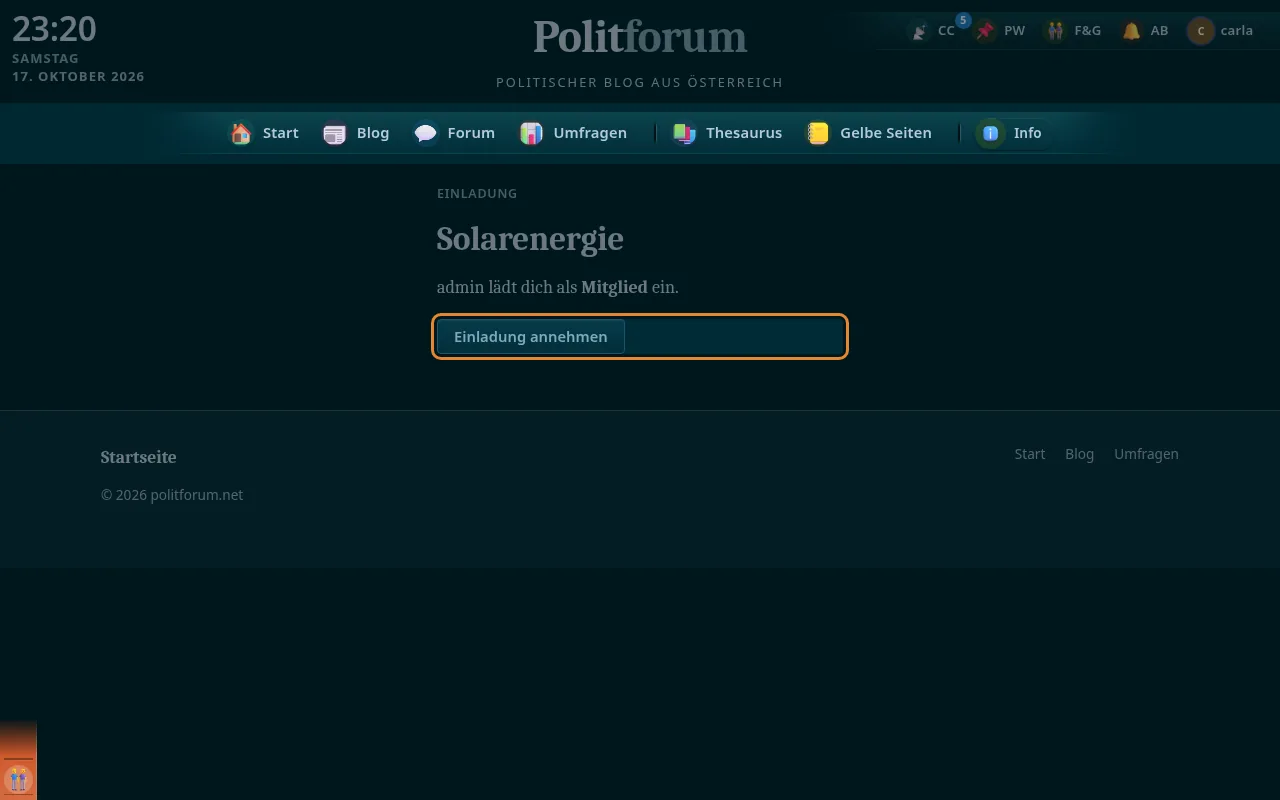Open the F&G people icon
Viewport: 1280px width, 800px height.
click(x=1055, y=31)
